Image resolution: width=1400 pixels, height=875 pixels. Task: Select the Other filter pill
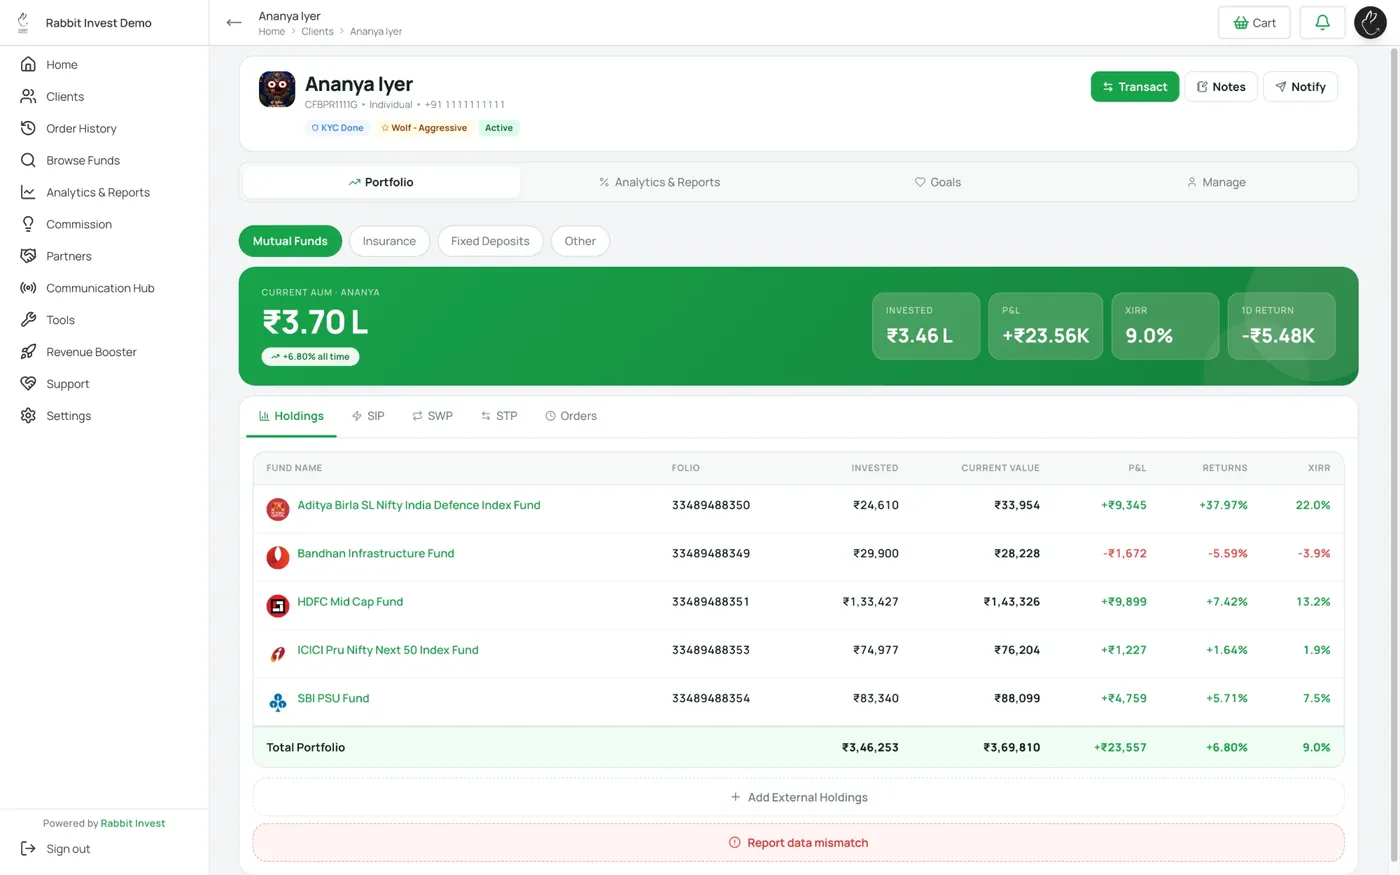580,241
